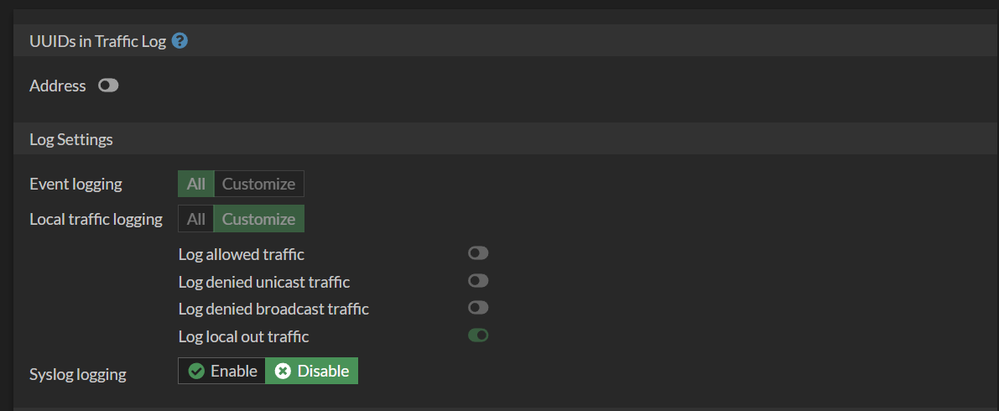Viewport: 999px width, 411px height.
Task: Toggle the Address UUID switch
Action: [108, 86]
